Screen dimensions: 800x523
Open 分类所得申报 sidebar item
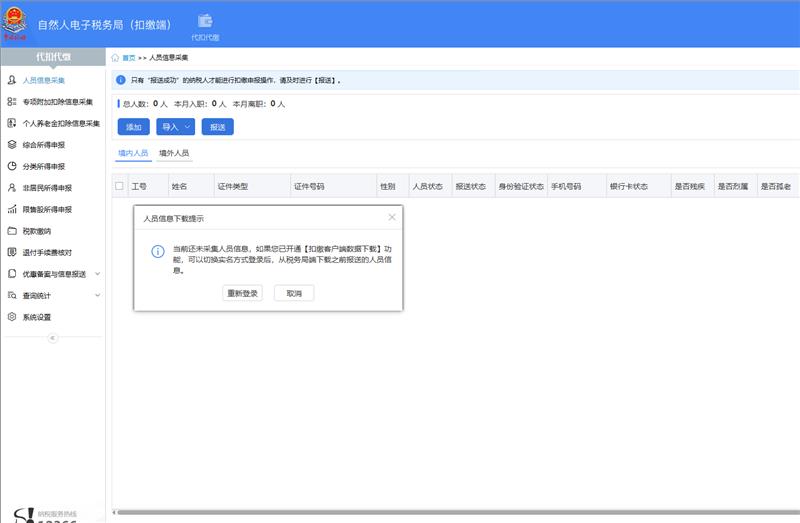coord(43,166)
